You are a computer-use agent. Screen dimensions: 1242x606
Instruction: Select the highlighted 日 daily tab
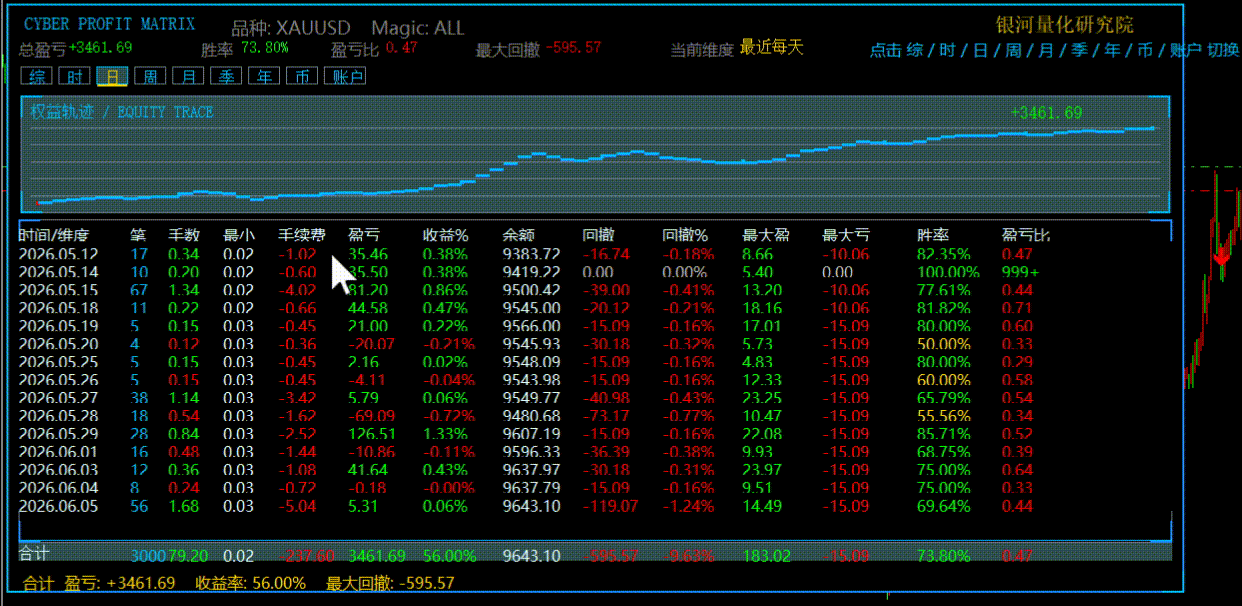click(x=113, y=76)
